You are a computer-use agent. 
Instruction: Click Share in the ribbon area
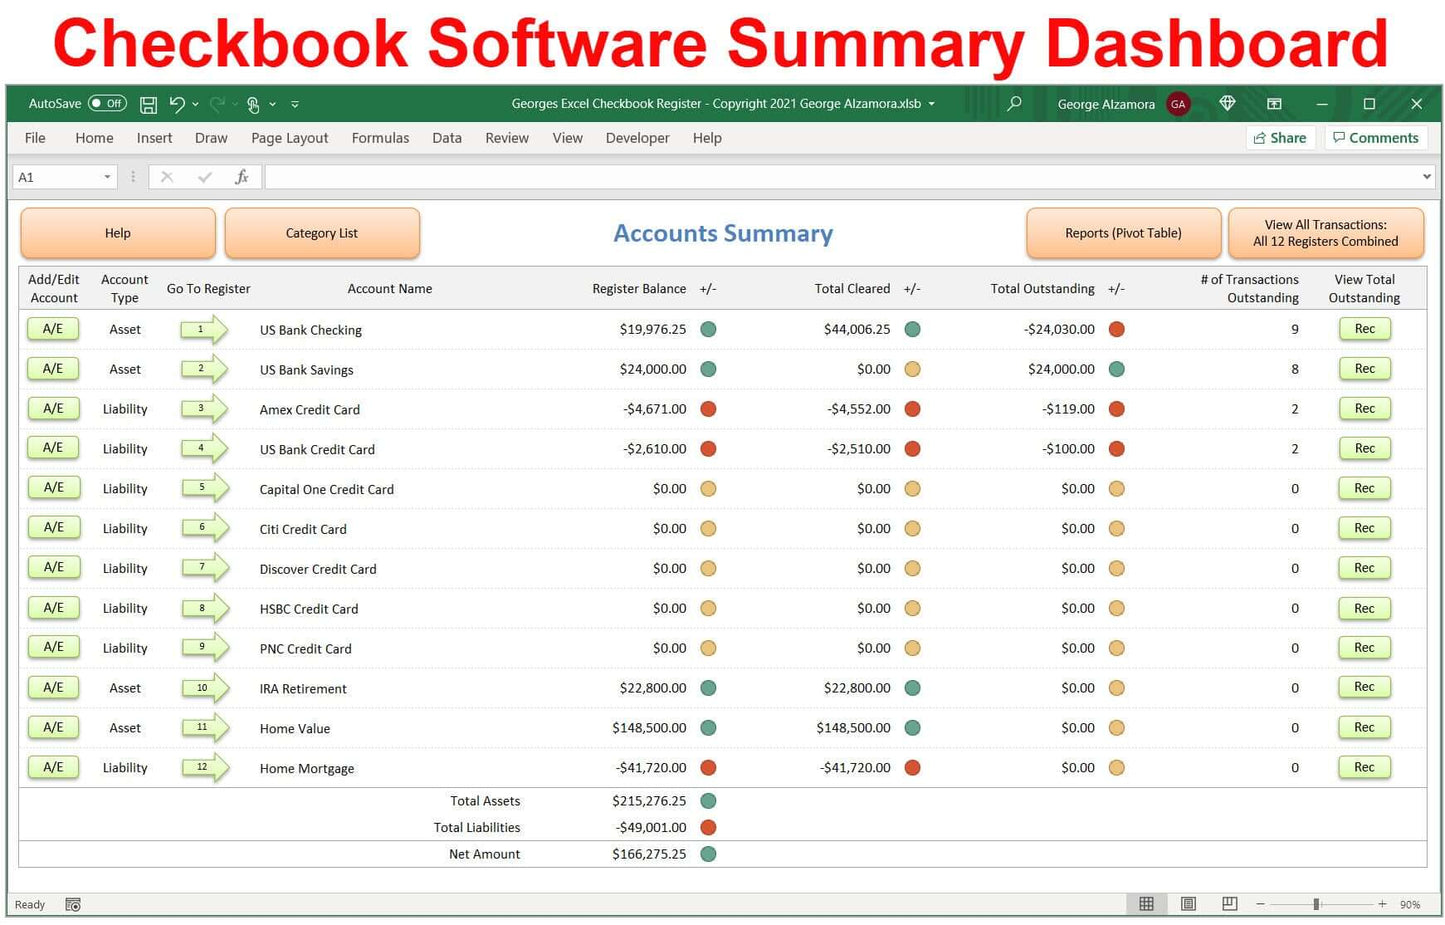(1280, 137)
